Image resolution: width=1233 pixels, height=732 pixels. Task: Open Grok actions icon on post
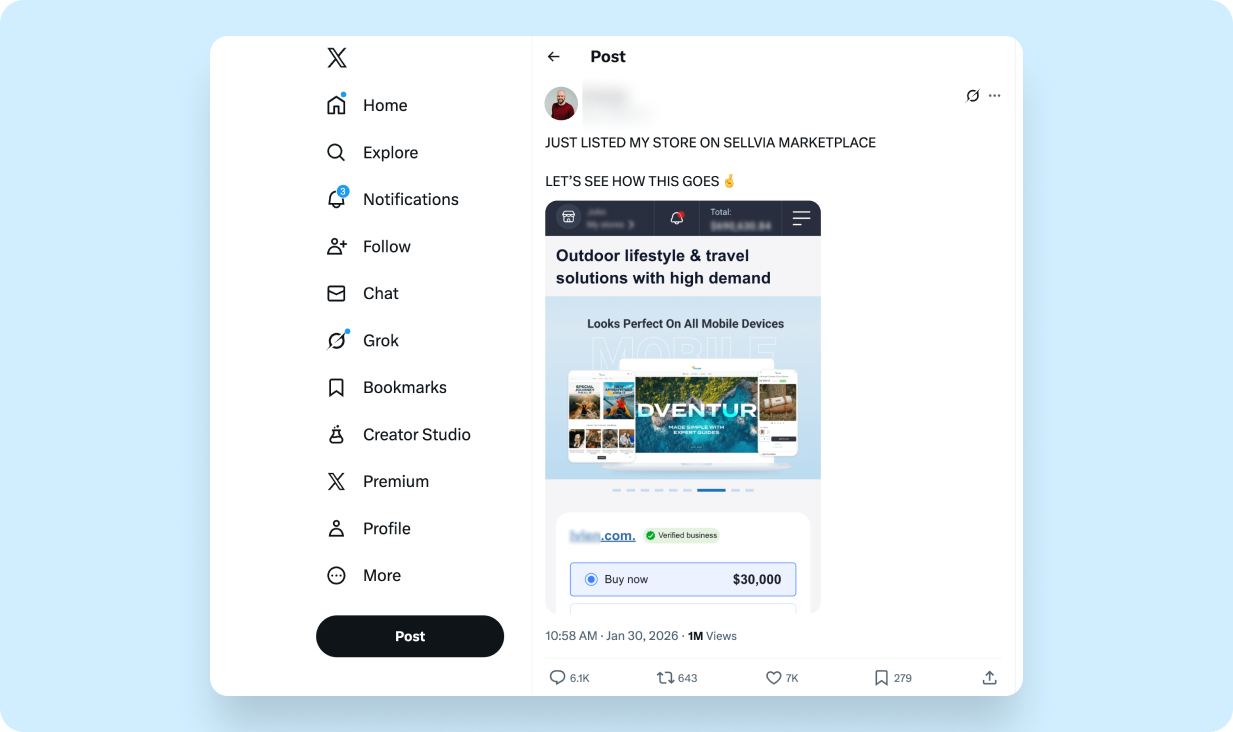(x=972, y=96)
